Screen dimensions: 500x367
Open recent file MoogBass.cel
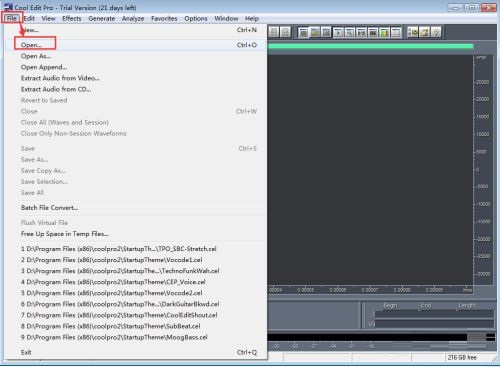tap(136, 337)
